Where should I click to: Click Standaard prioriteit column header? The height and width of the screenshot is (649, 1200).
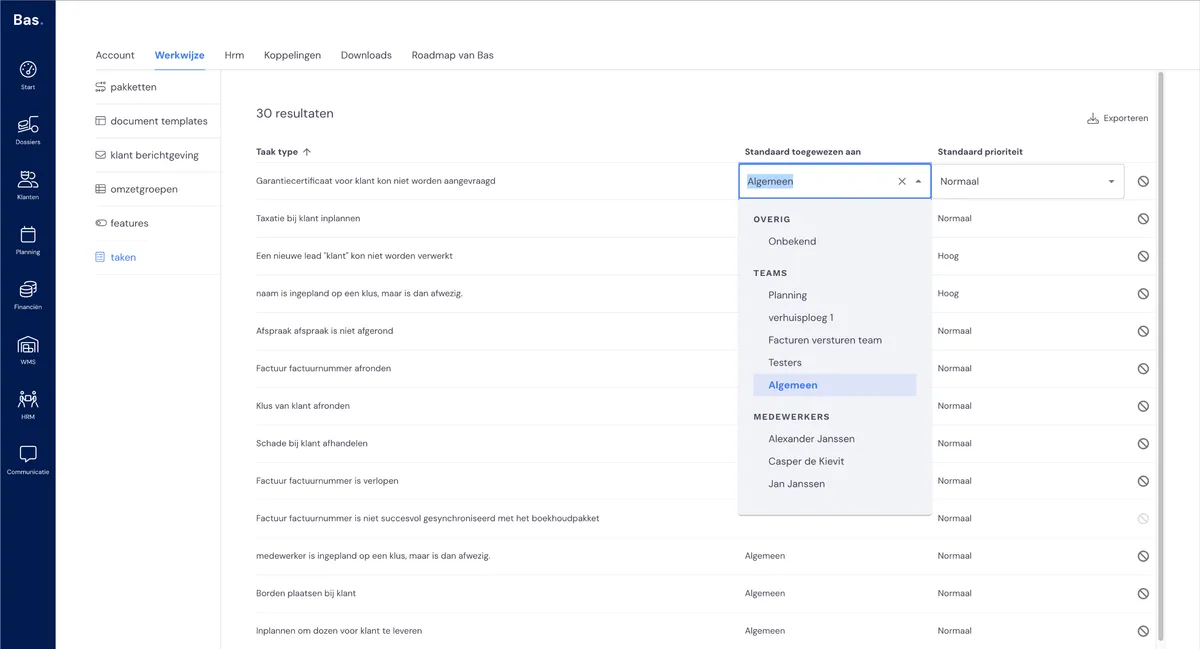click(x=980, y=152)
